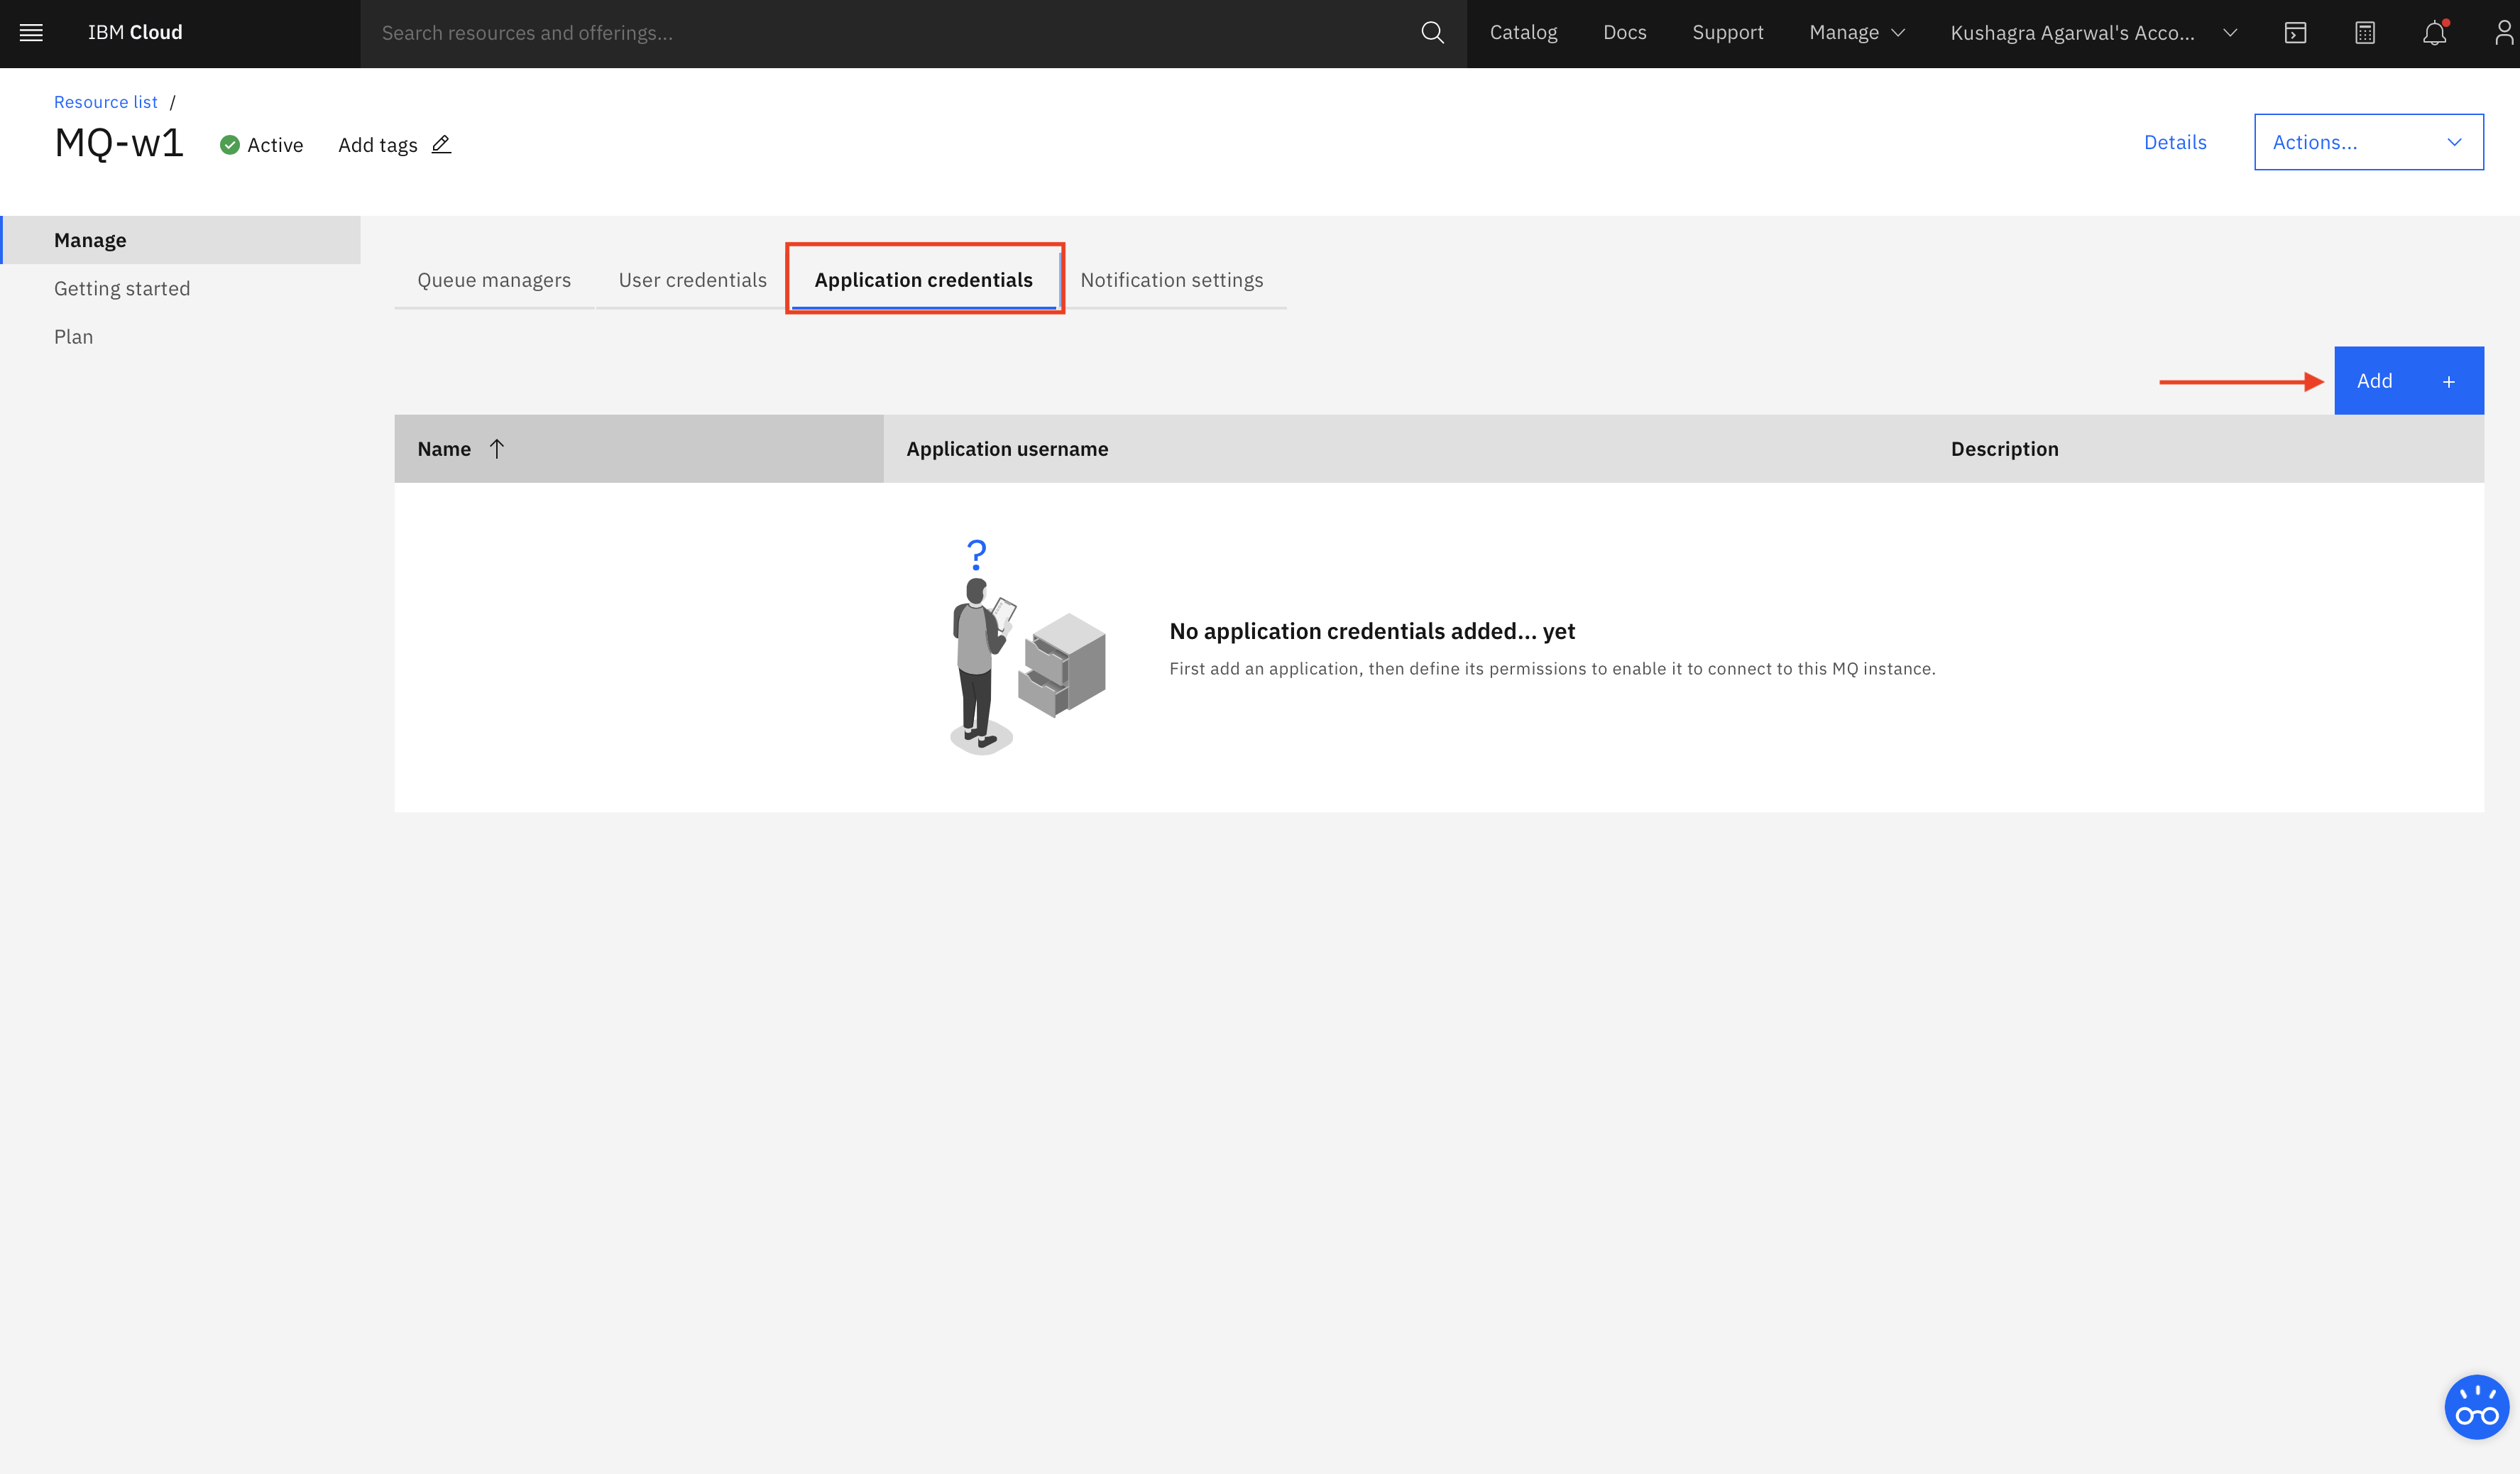Sort by Name column arrow
The height and width of the screenshot is (1474, 2520).
tap(497, 449)
